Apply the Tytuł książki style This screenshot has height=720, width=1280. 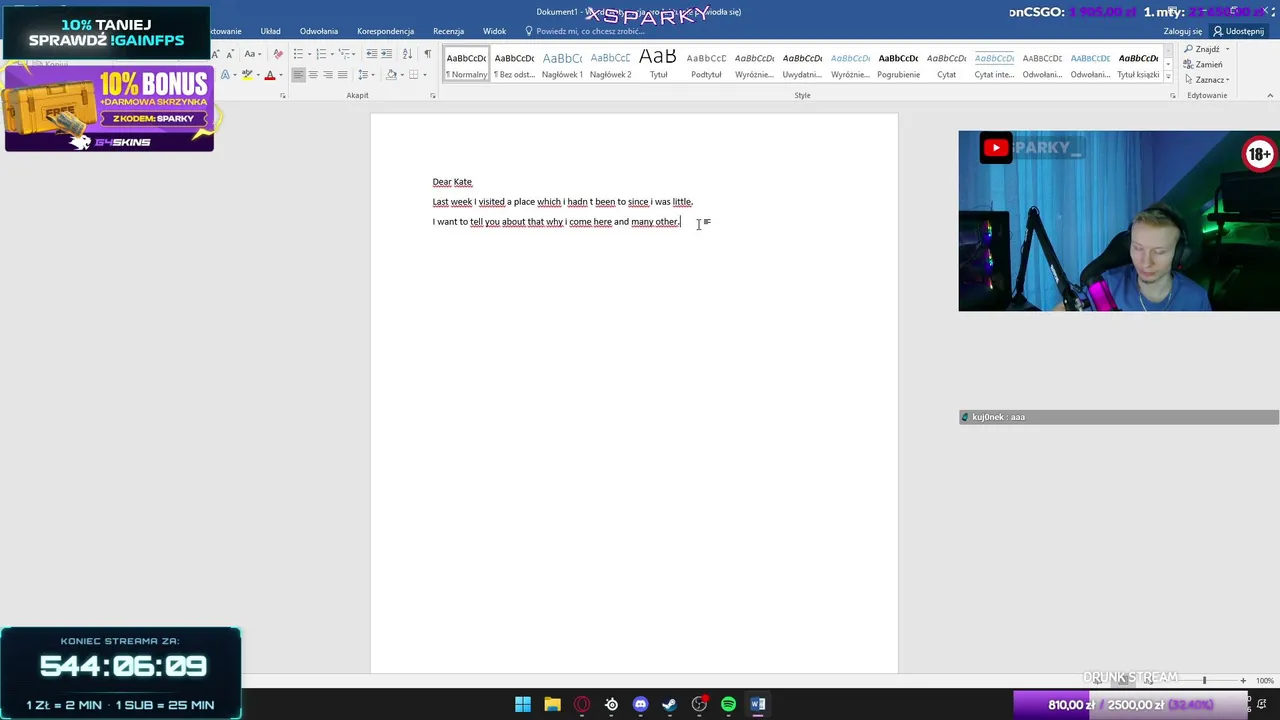[1138, 64]
